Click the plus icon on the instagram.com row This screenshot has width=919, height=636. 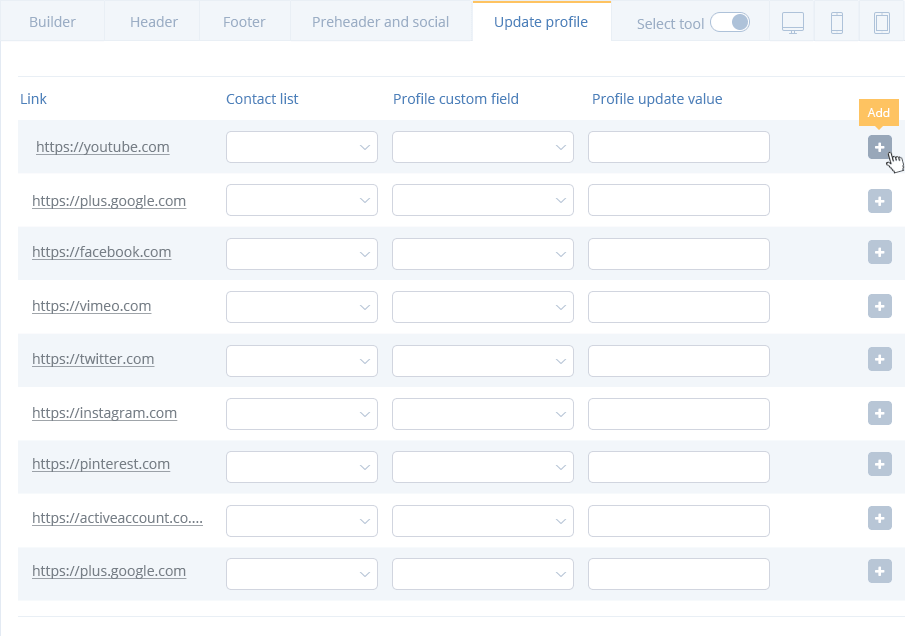pos(879,413)
